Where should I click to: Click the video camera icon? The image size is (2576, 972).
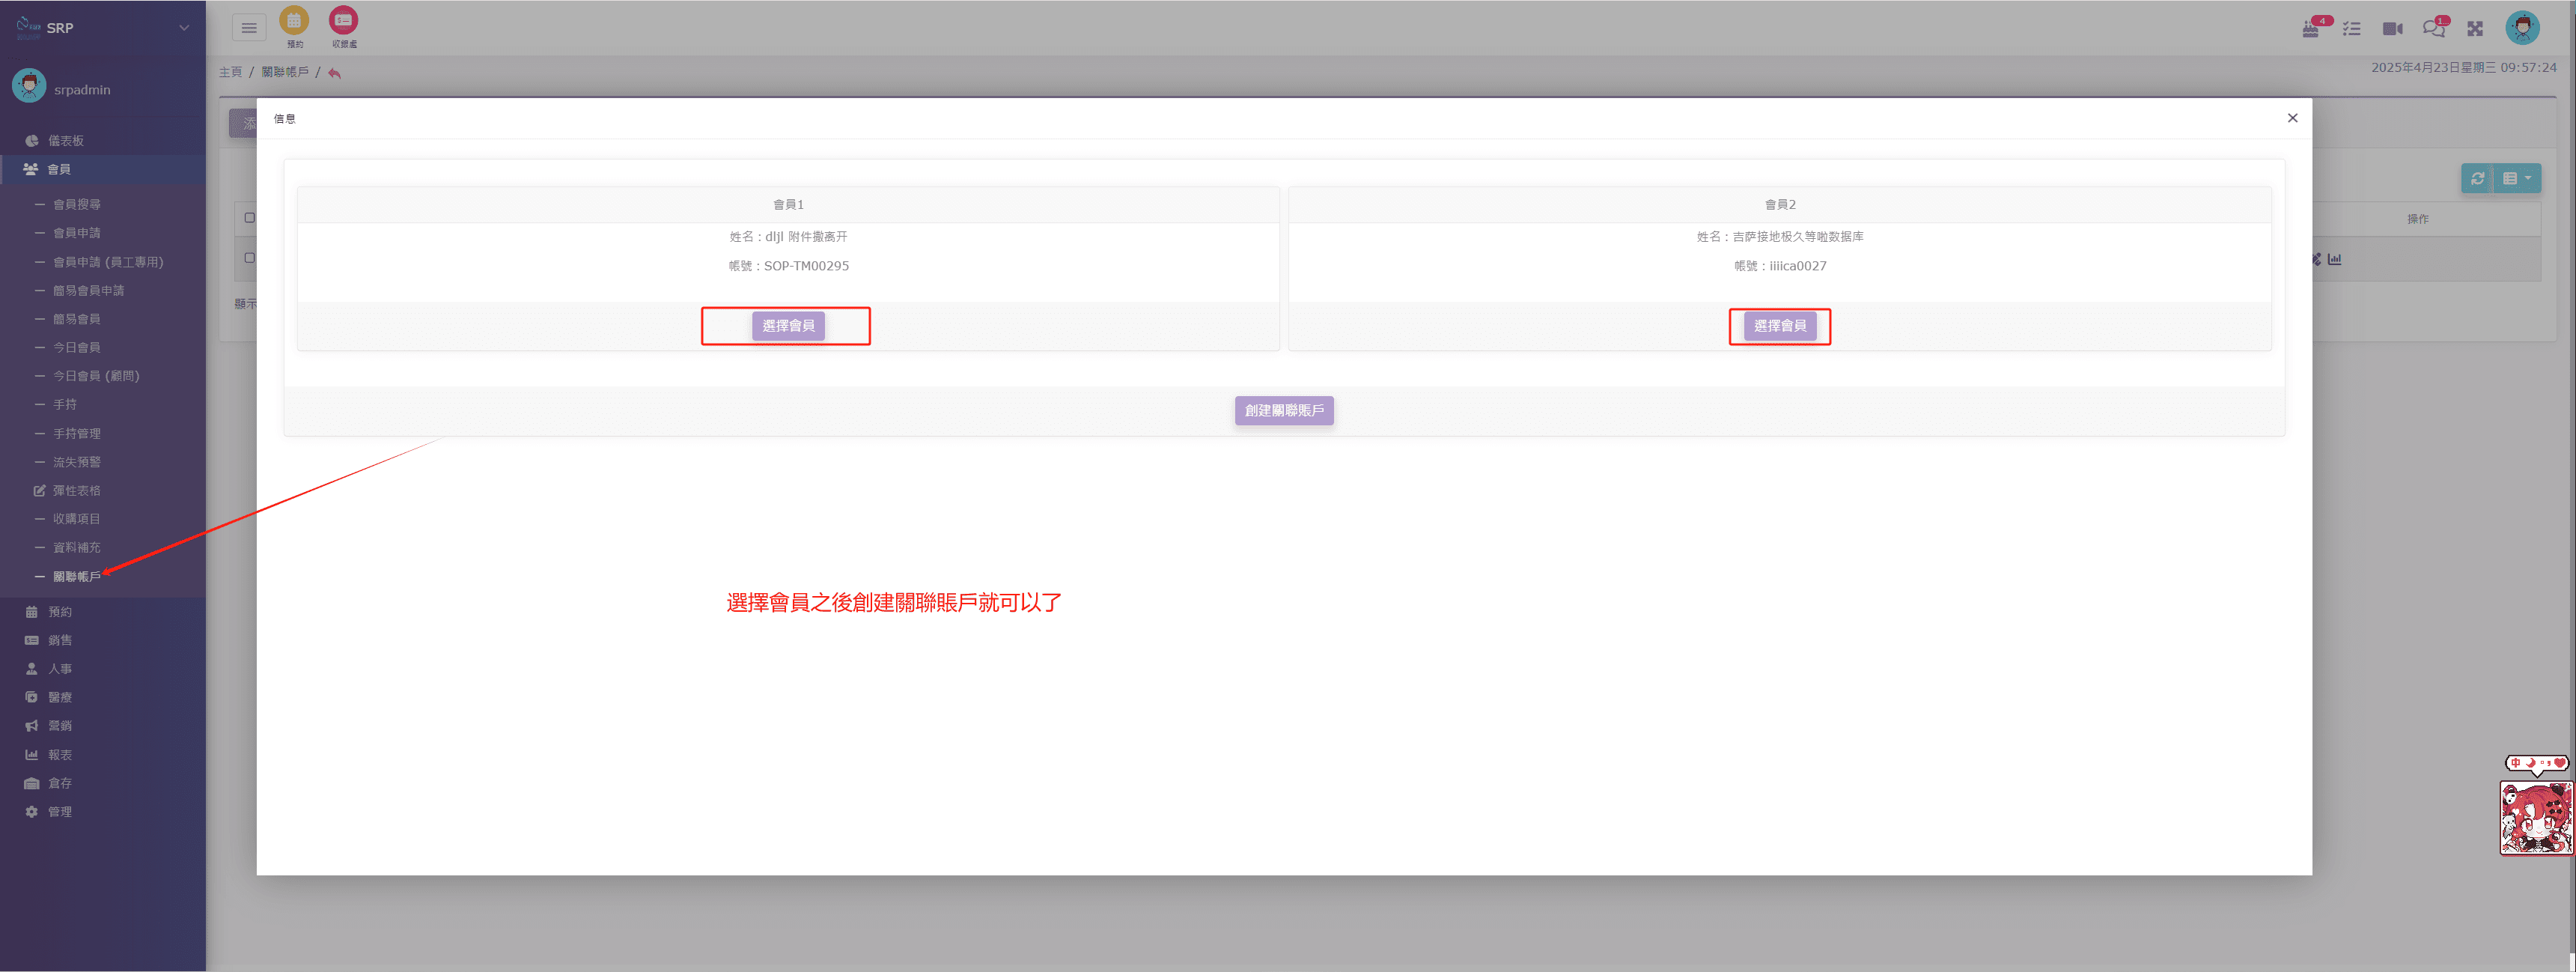coord(2392,29)
